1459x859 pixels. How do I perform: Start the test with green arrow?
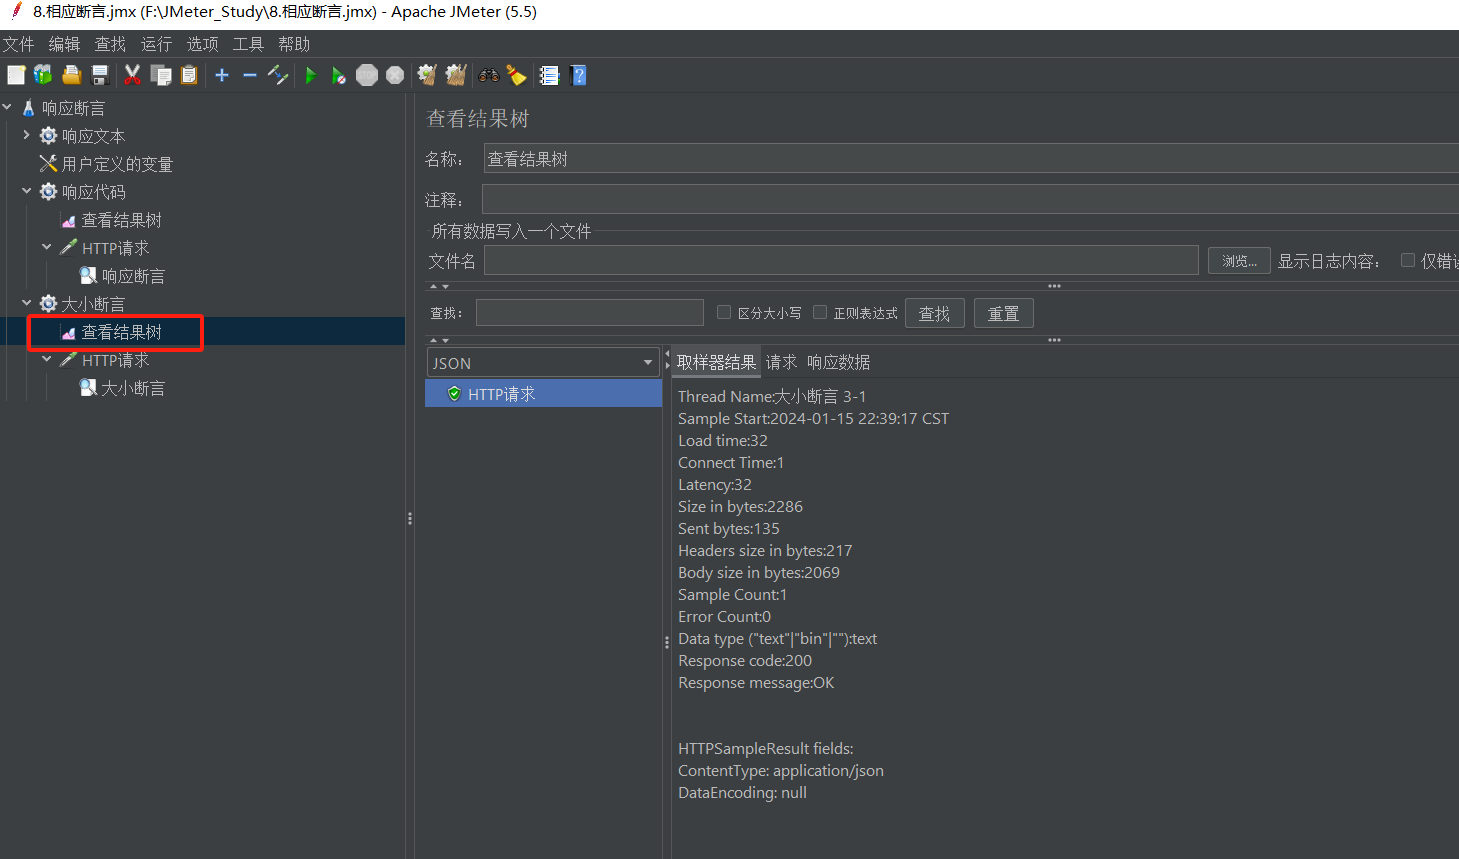click(x=311, y=75)
